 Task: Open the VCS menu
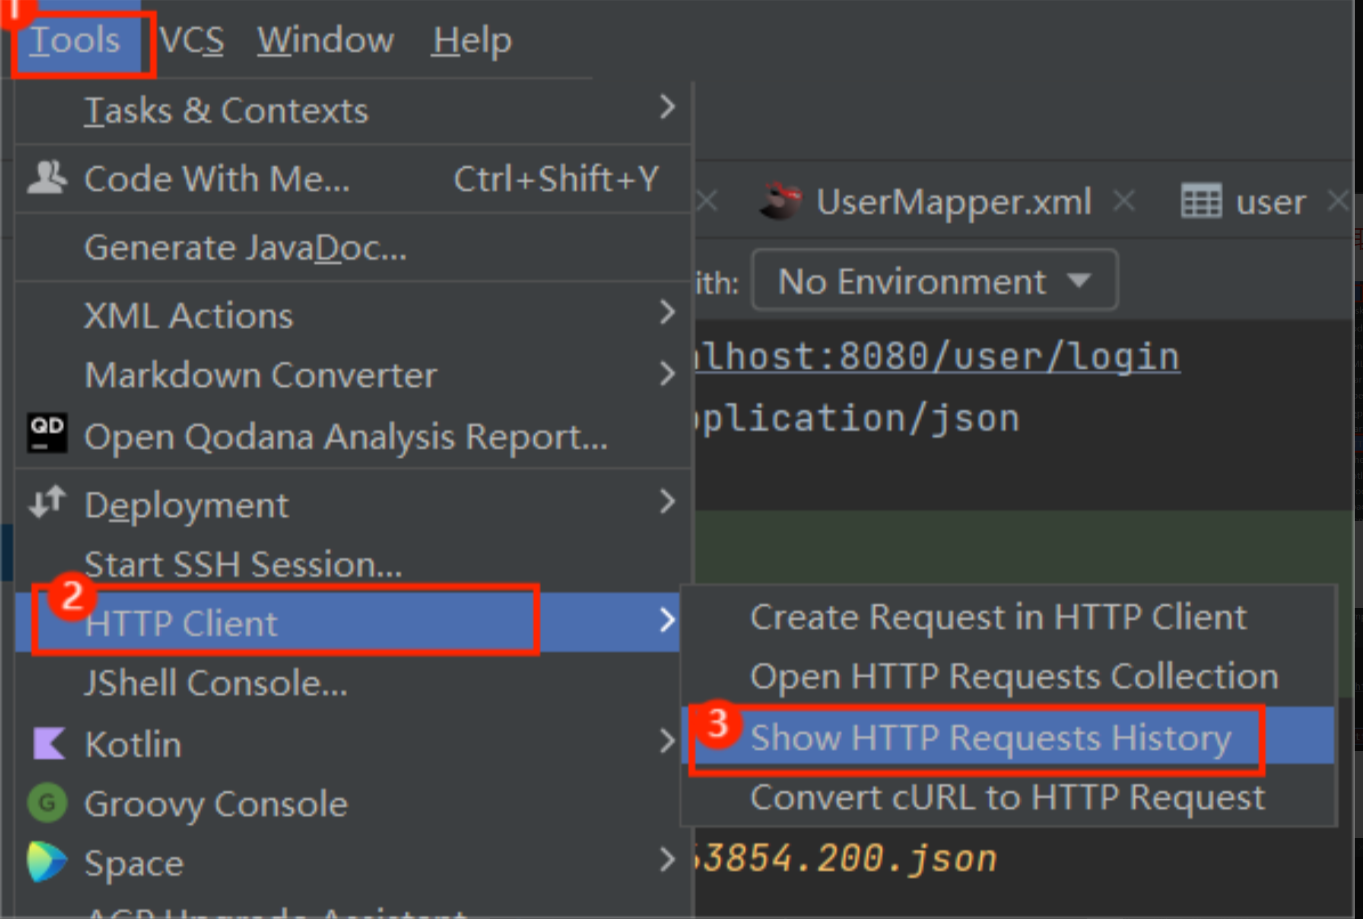[191, 41]
